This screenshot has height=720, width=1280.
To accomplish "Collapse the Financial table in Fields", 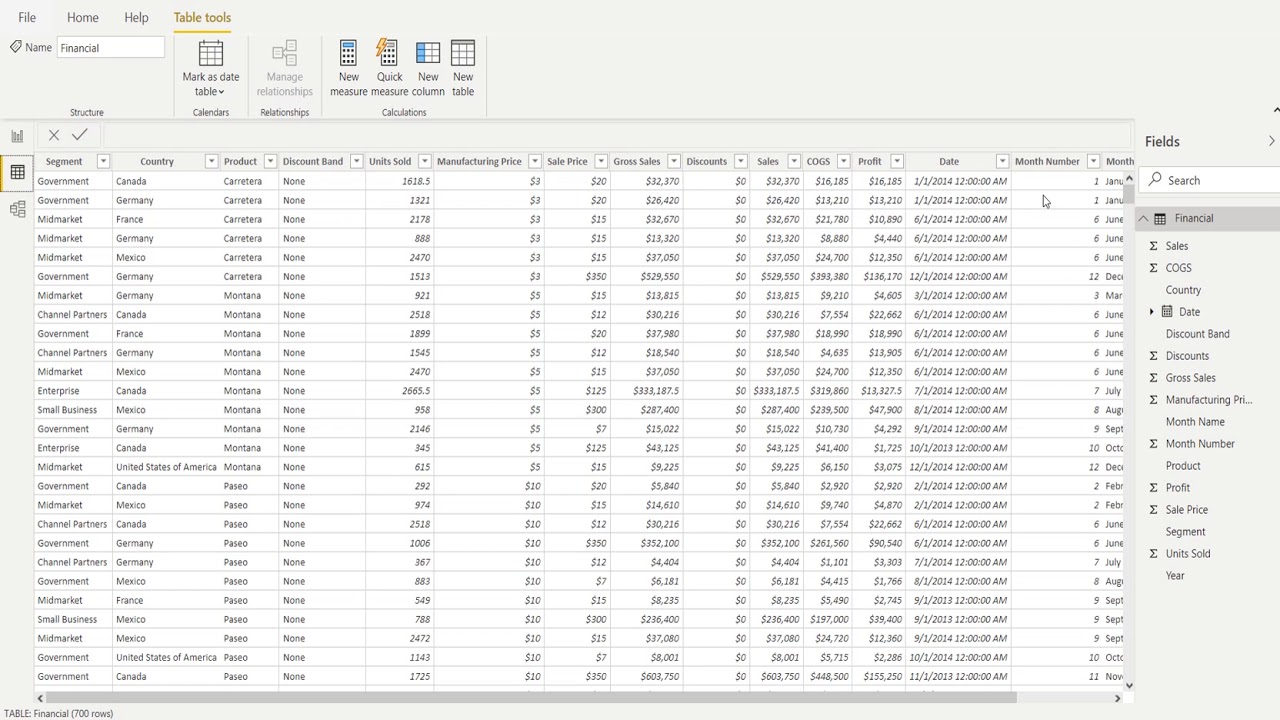I will [1143, 218].
